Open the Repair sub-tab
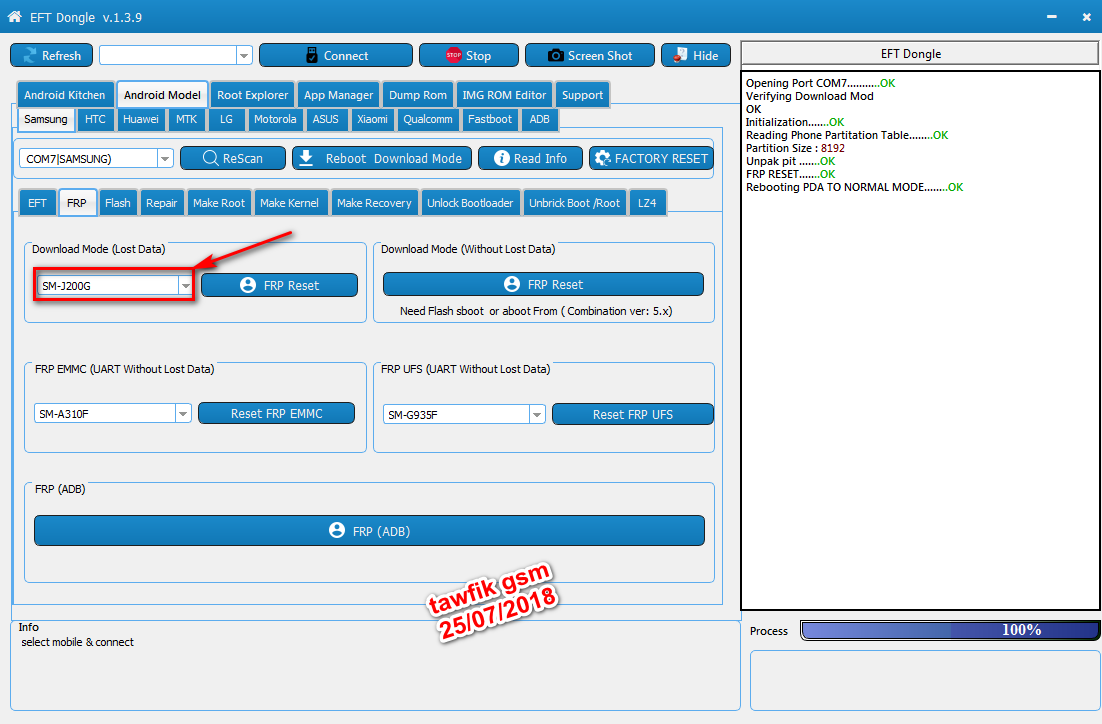 coord(162,203)
